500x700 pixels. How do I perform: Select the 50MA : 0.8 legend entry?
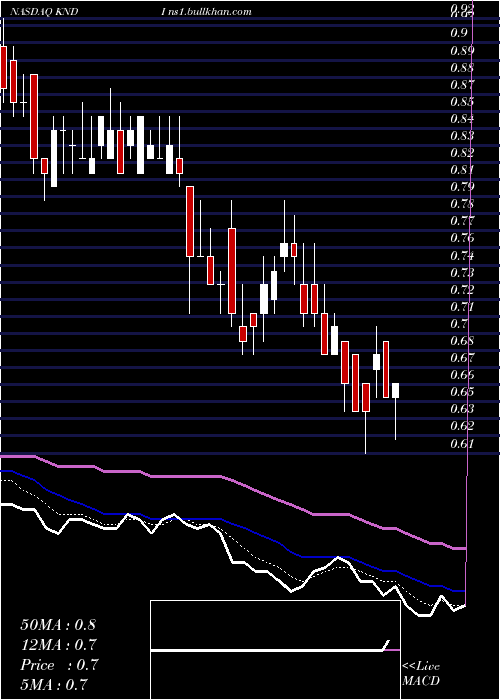[x=58, y=625]
